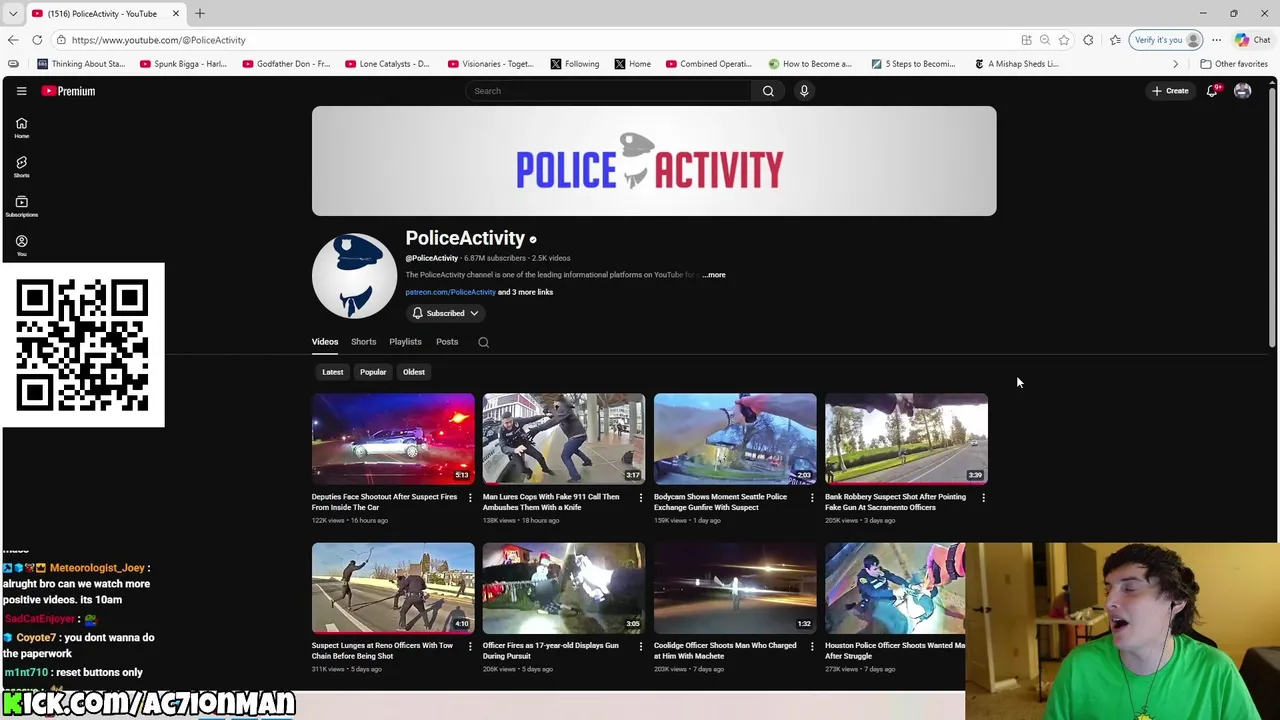Open the YouTube guide hamburger menu

tap(21, 91)
